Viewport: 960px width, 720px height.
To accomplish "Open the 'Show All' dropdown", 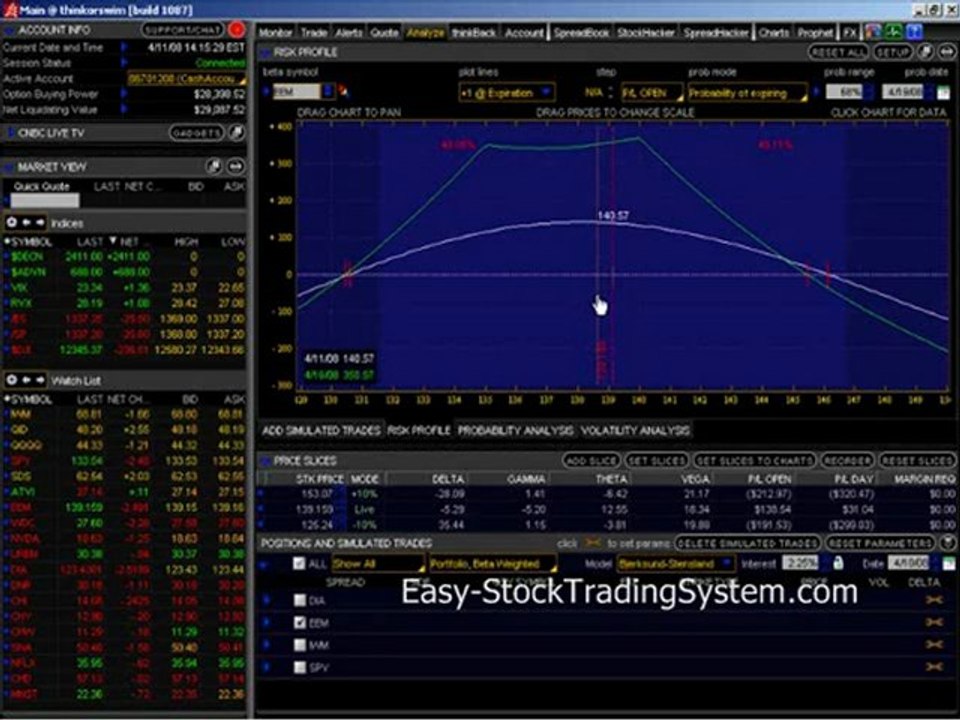I will pyautogui.click(x=378, y=563).
